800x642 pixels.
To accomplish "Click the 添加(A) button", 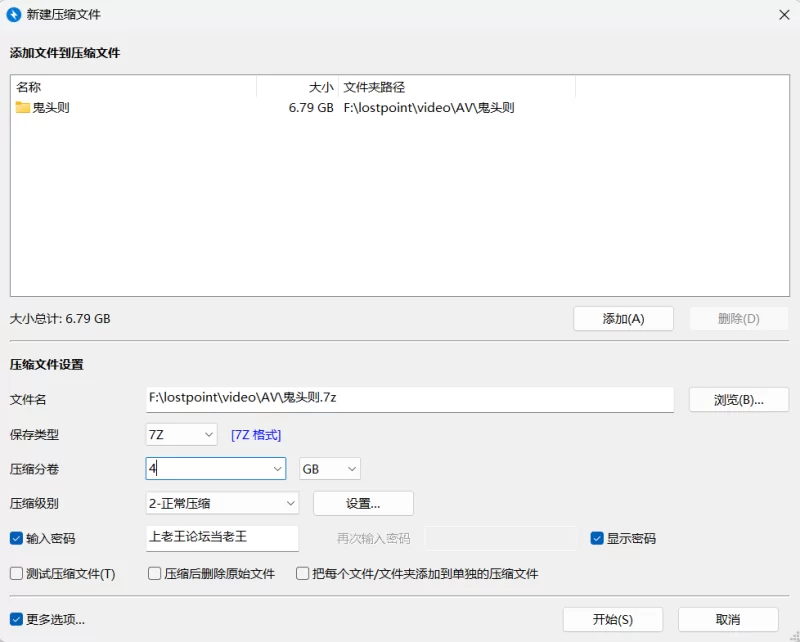I will point(623,319).
